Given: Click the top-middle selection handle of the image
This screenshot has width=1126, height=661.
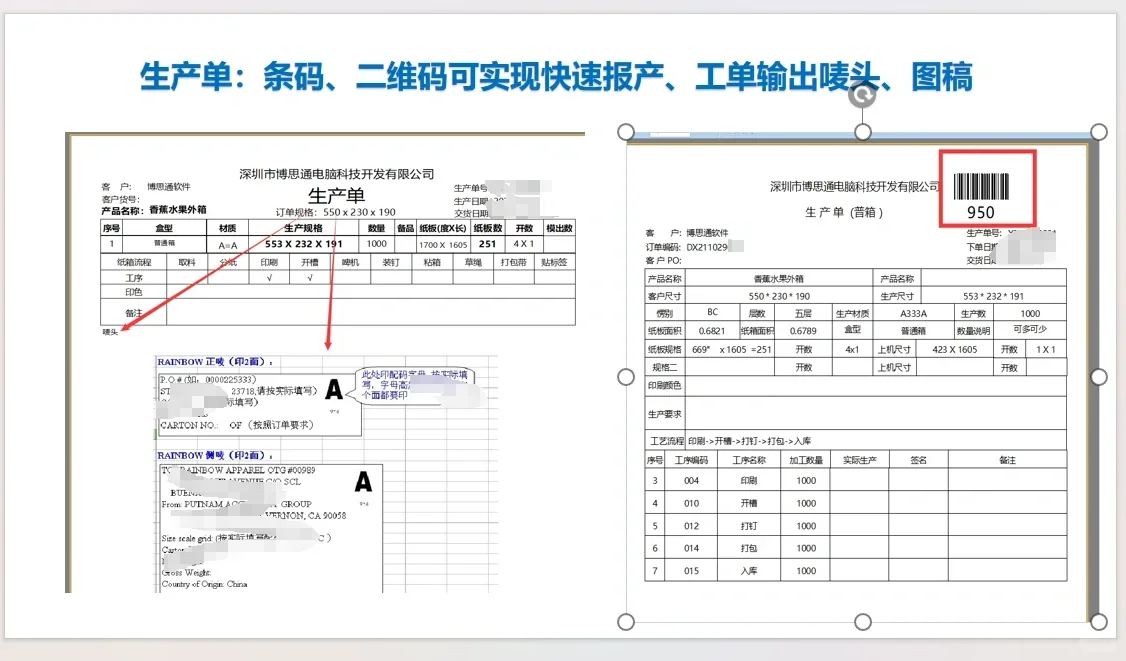Looking at the screenshot, I should [x=862, y=131].
